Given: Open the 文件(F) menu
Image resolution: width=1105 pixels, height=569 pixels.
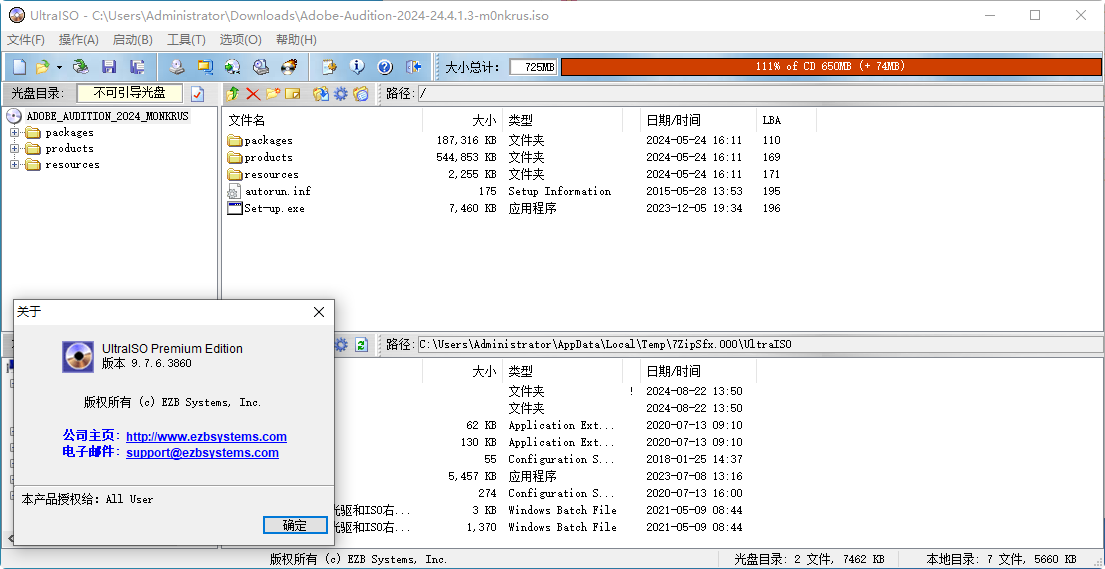Looking at the screenshot, I should [25, 39].
